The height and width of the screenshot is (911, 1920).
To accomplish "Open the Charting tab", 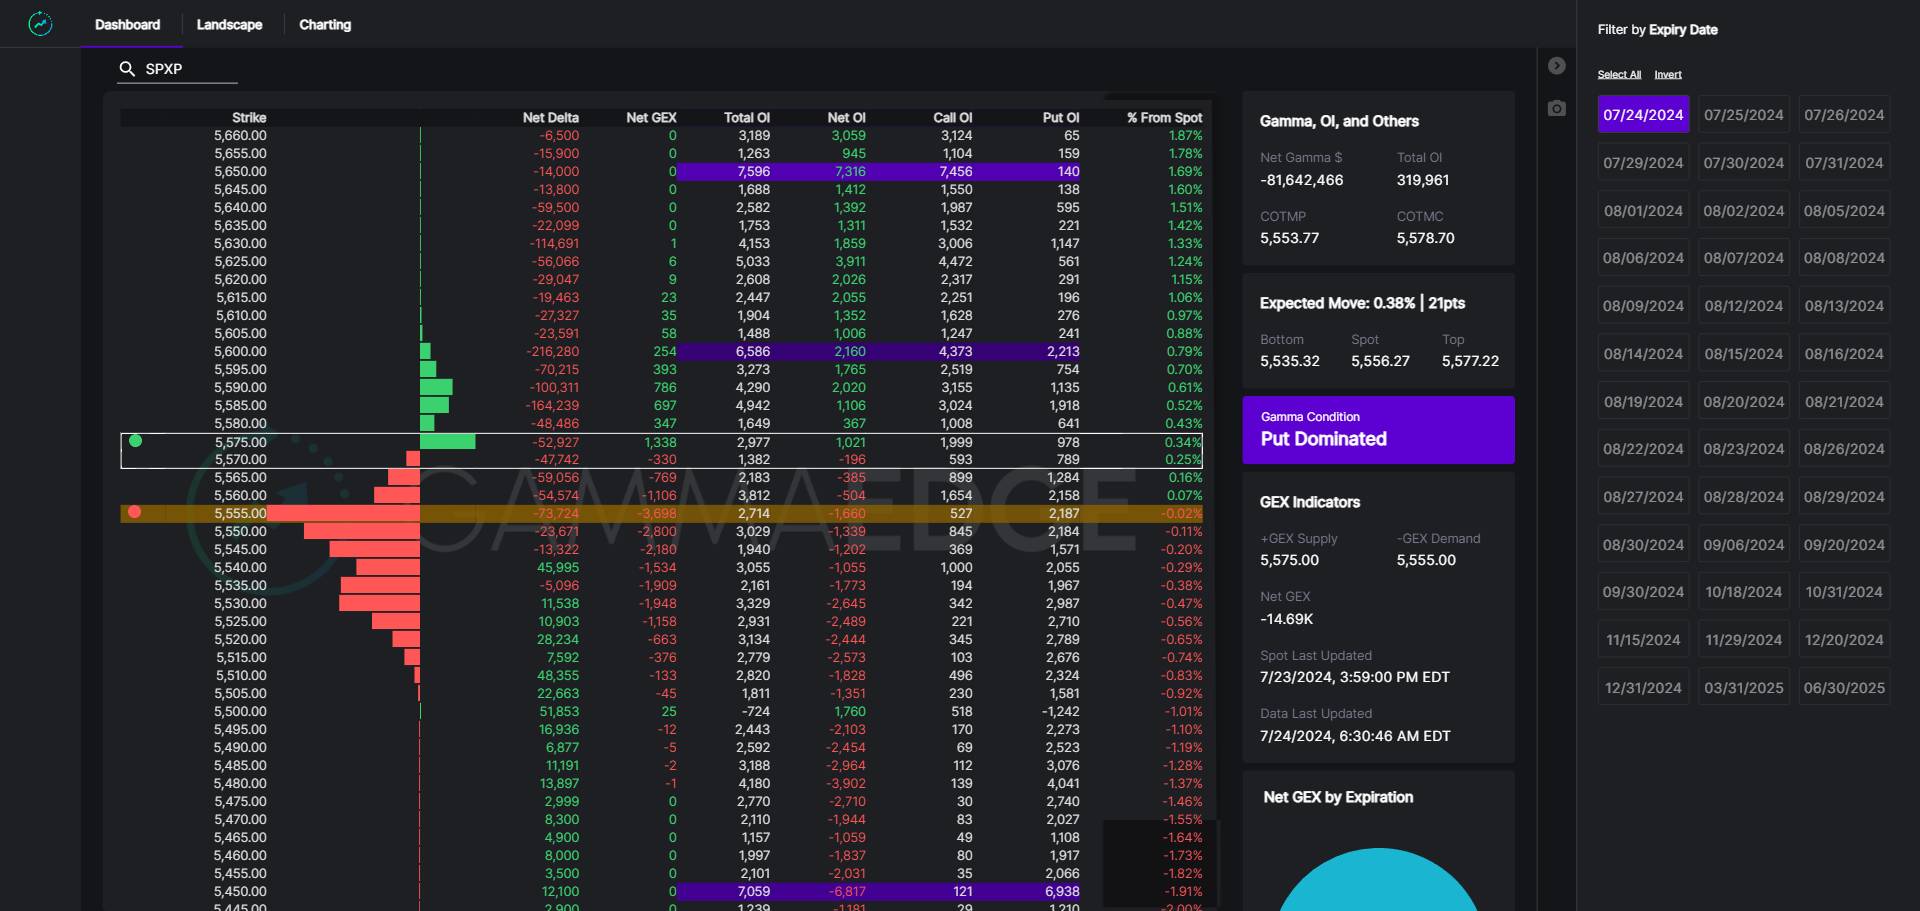I will 325,25.
